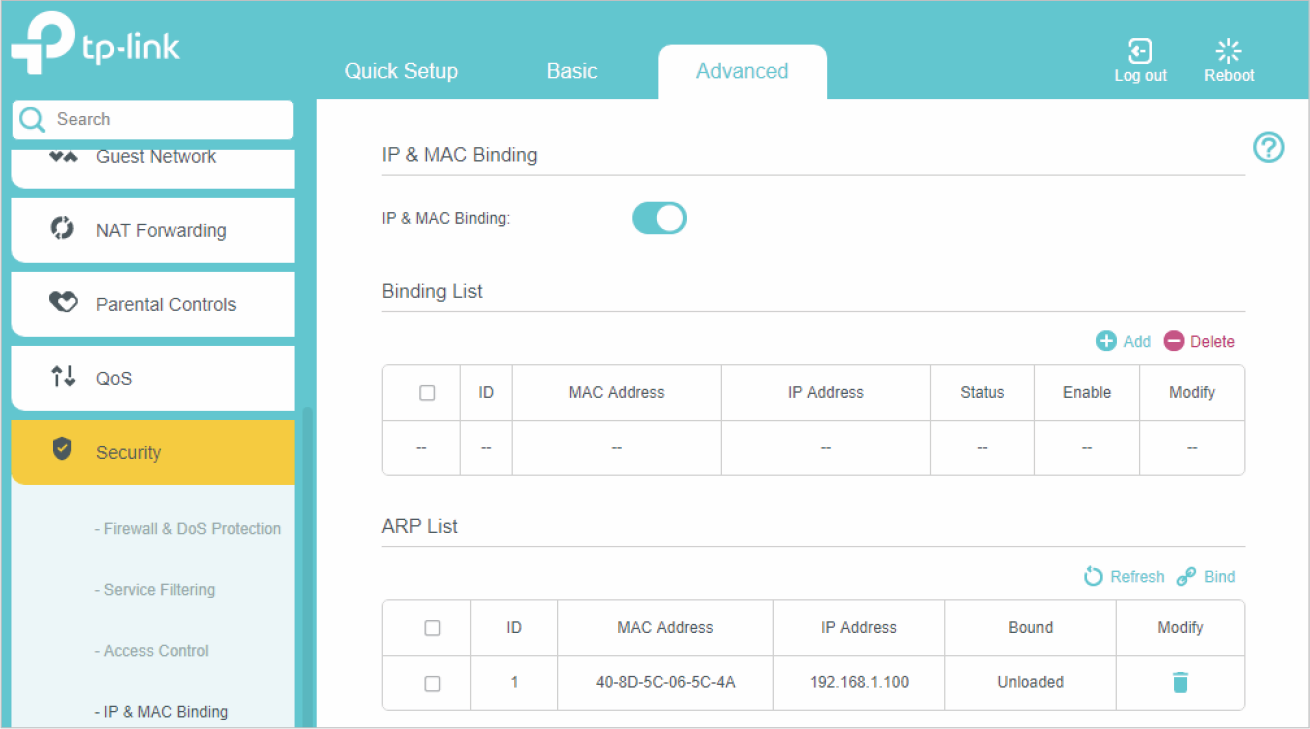1310x729 pixels.
Task: Click the Bind link icon in ARP List
Action: pyautogui.click(x=1187, y=576)
